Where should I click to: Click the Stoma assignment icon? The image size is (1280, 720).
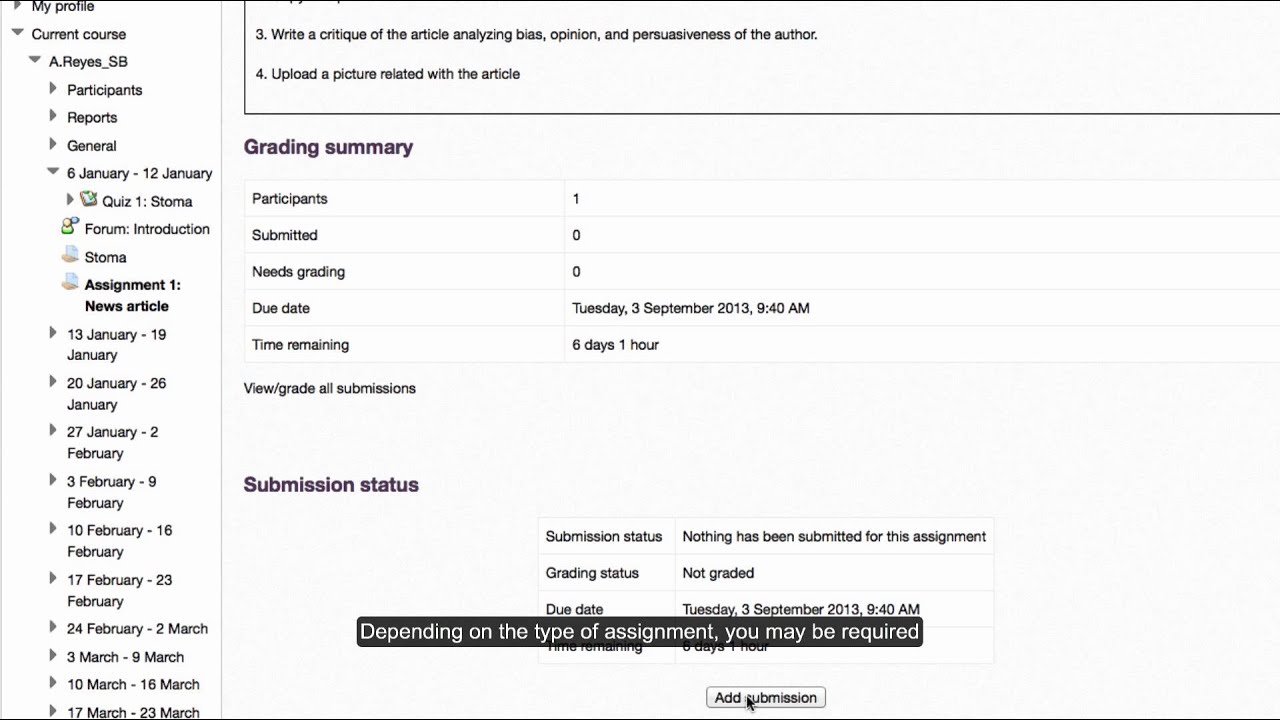point(70,254)
